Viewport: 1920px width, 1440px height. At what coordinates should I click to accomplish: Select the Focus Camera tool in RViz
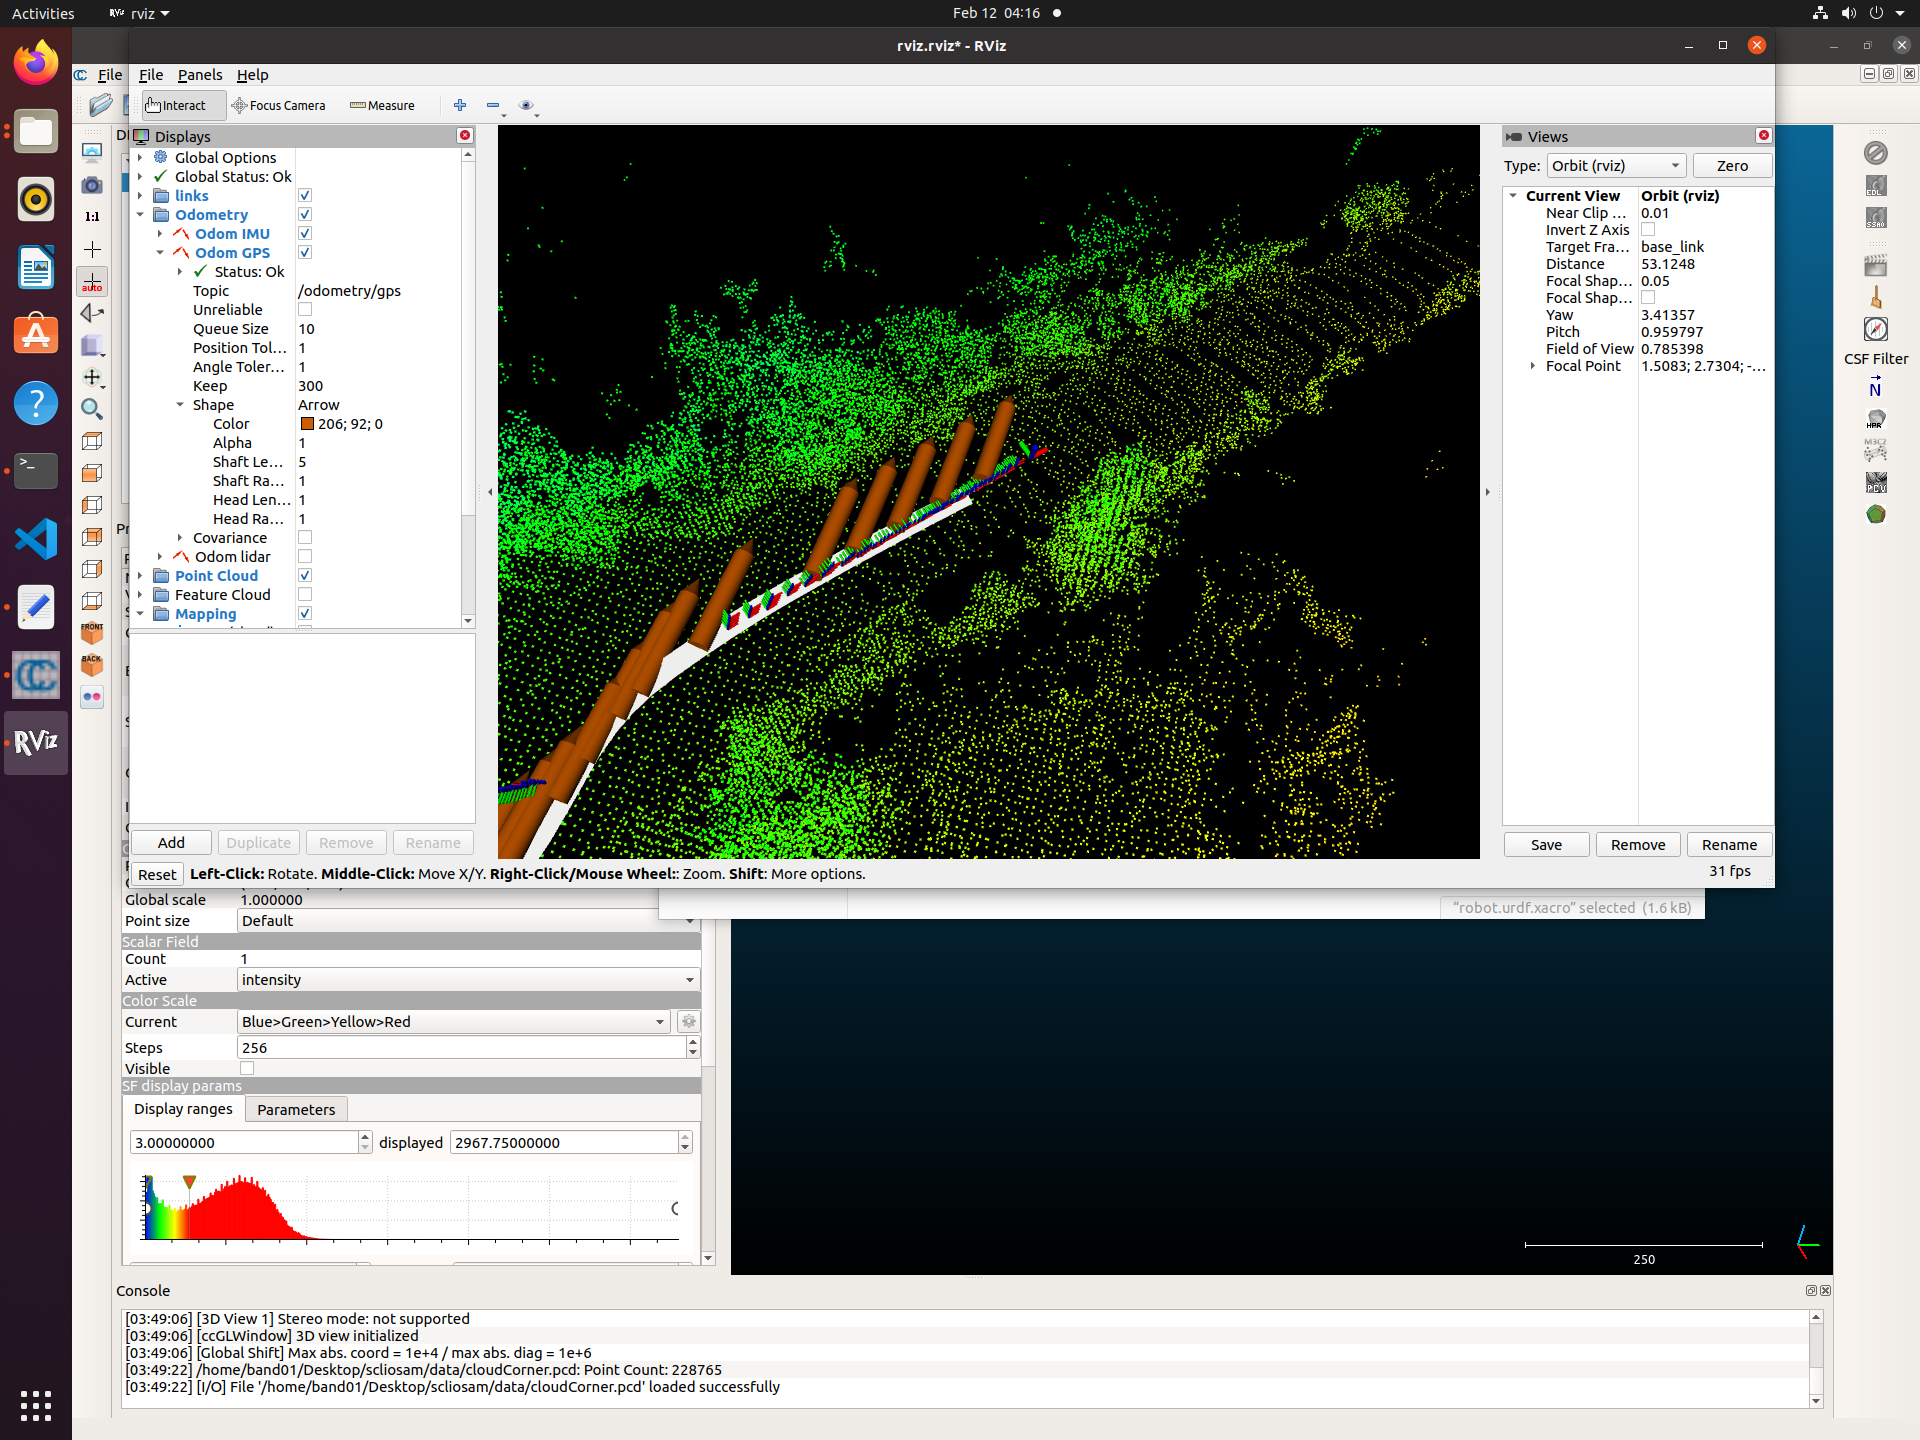pos(279,105)
